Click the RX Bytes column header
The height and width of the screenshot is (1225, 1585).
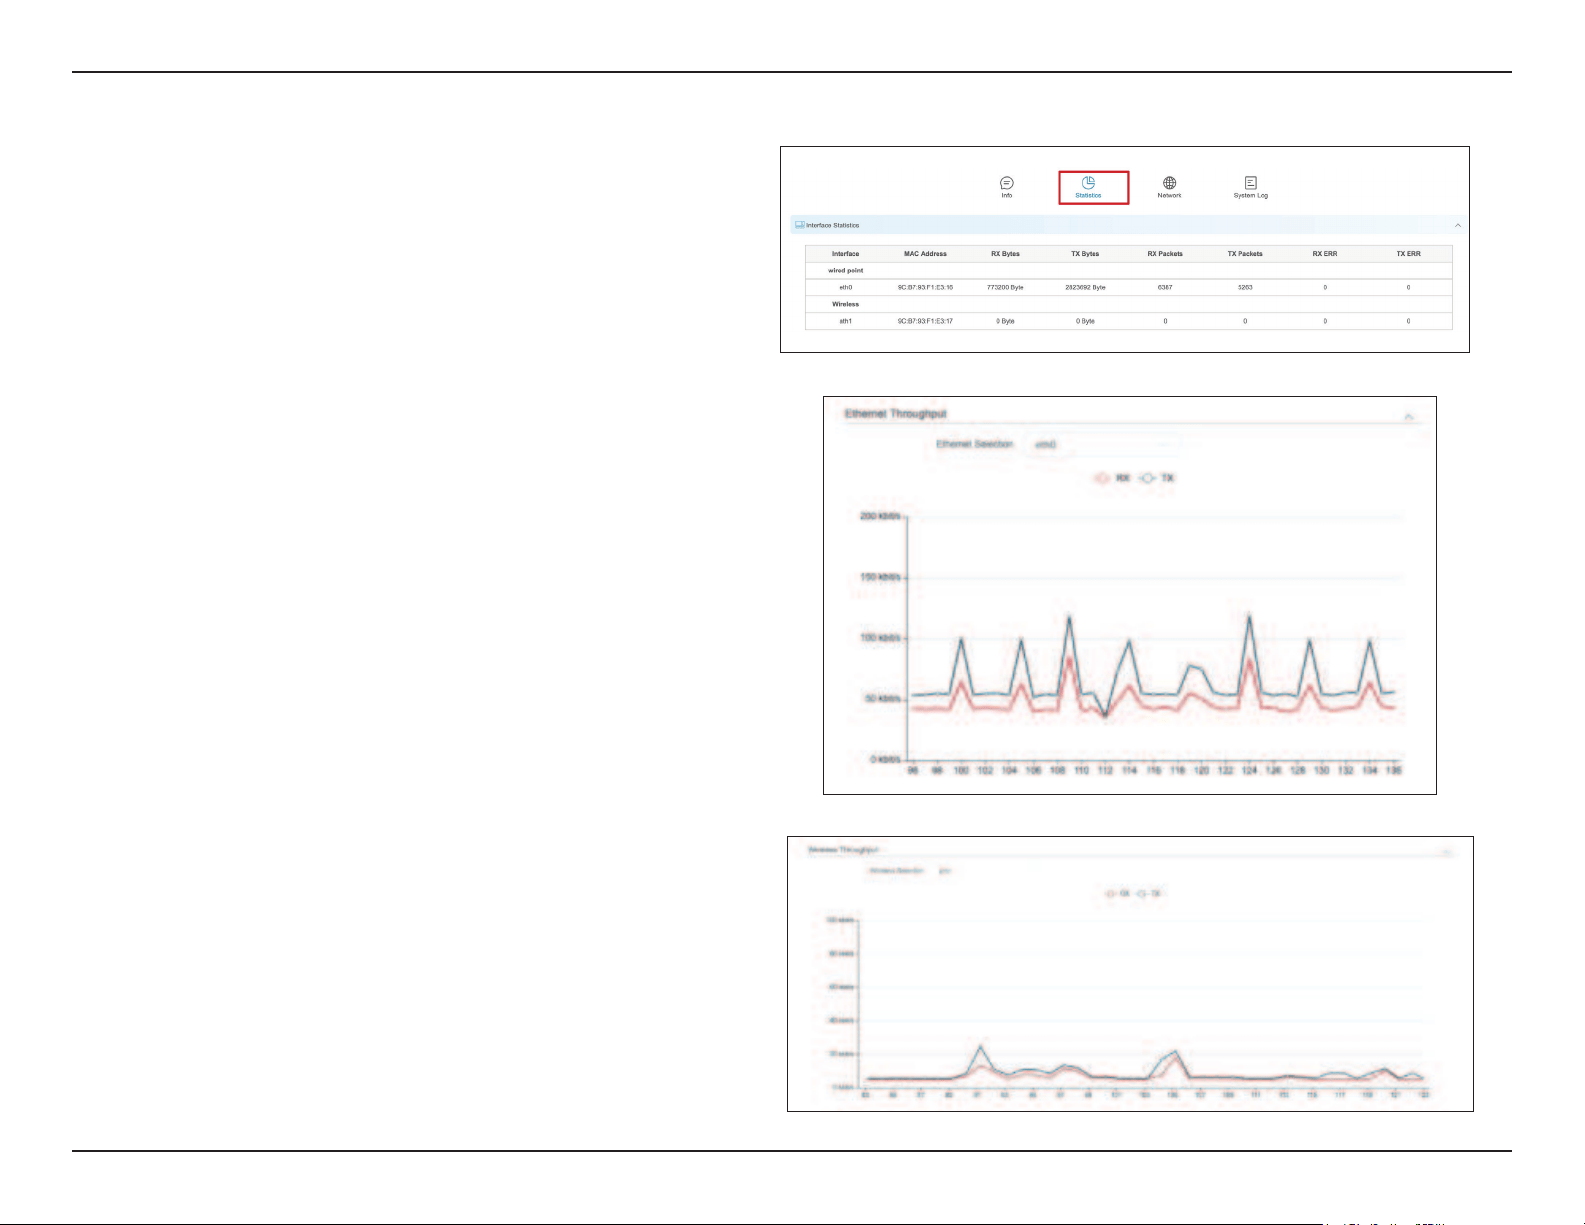1005,254
